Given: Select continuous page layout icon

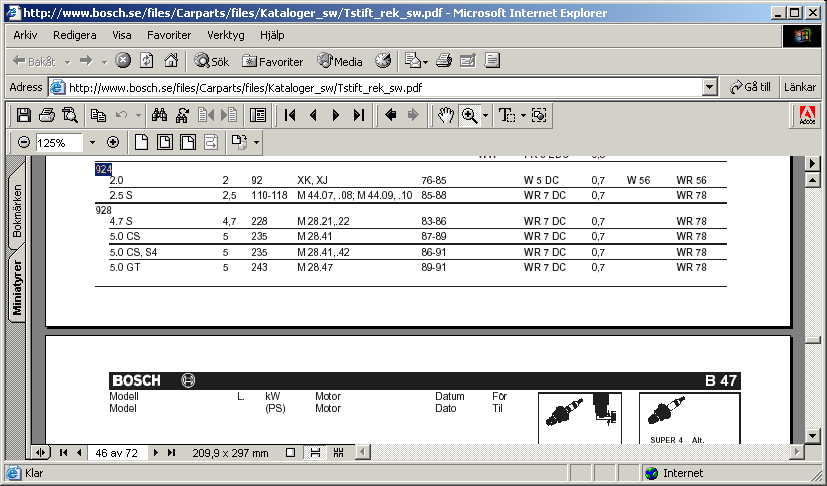Looking at the screenshot, I should pos(315,452).
